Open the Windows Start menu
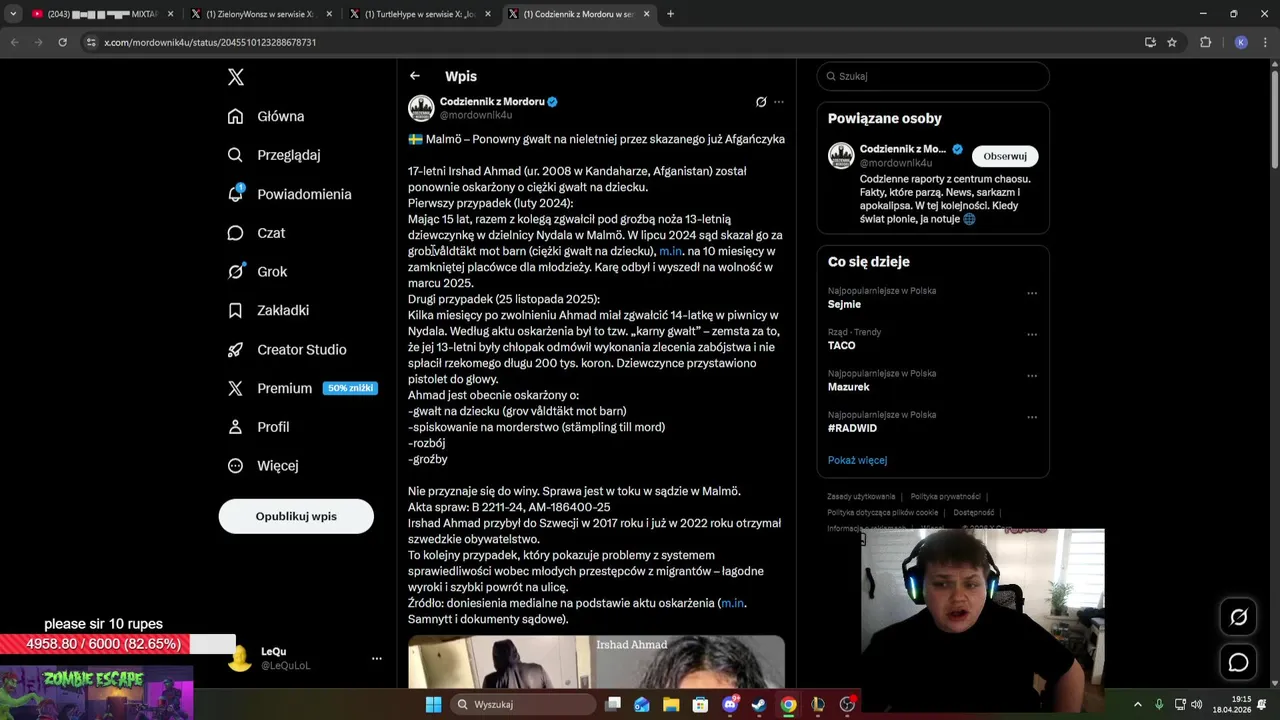This screenshot has height=720, width=1280. (x=433, y=704)
